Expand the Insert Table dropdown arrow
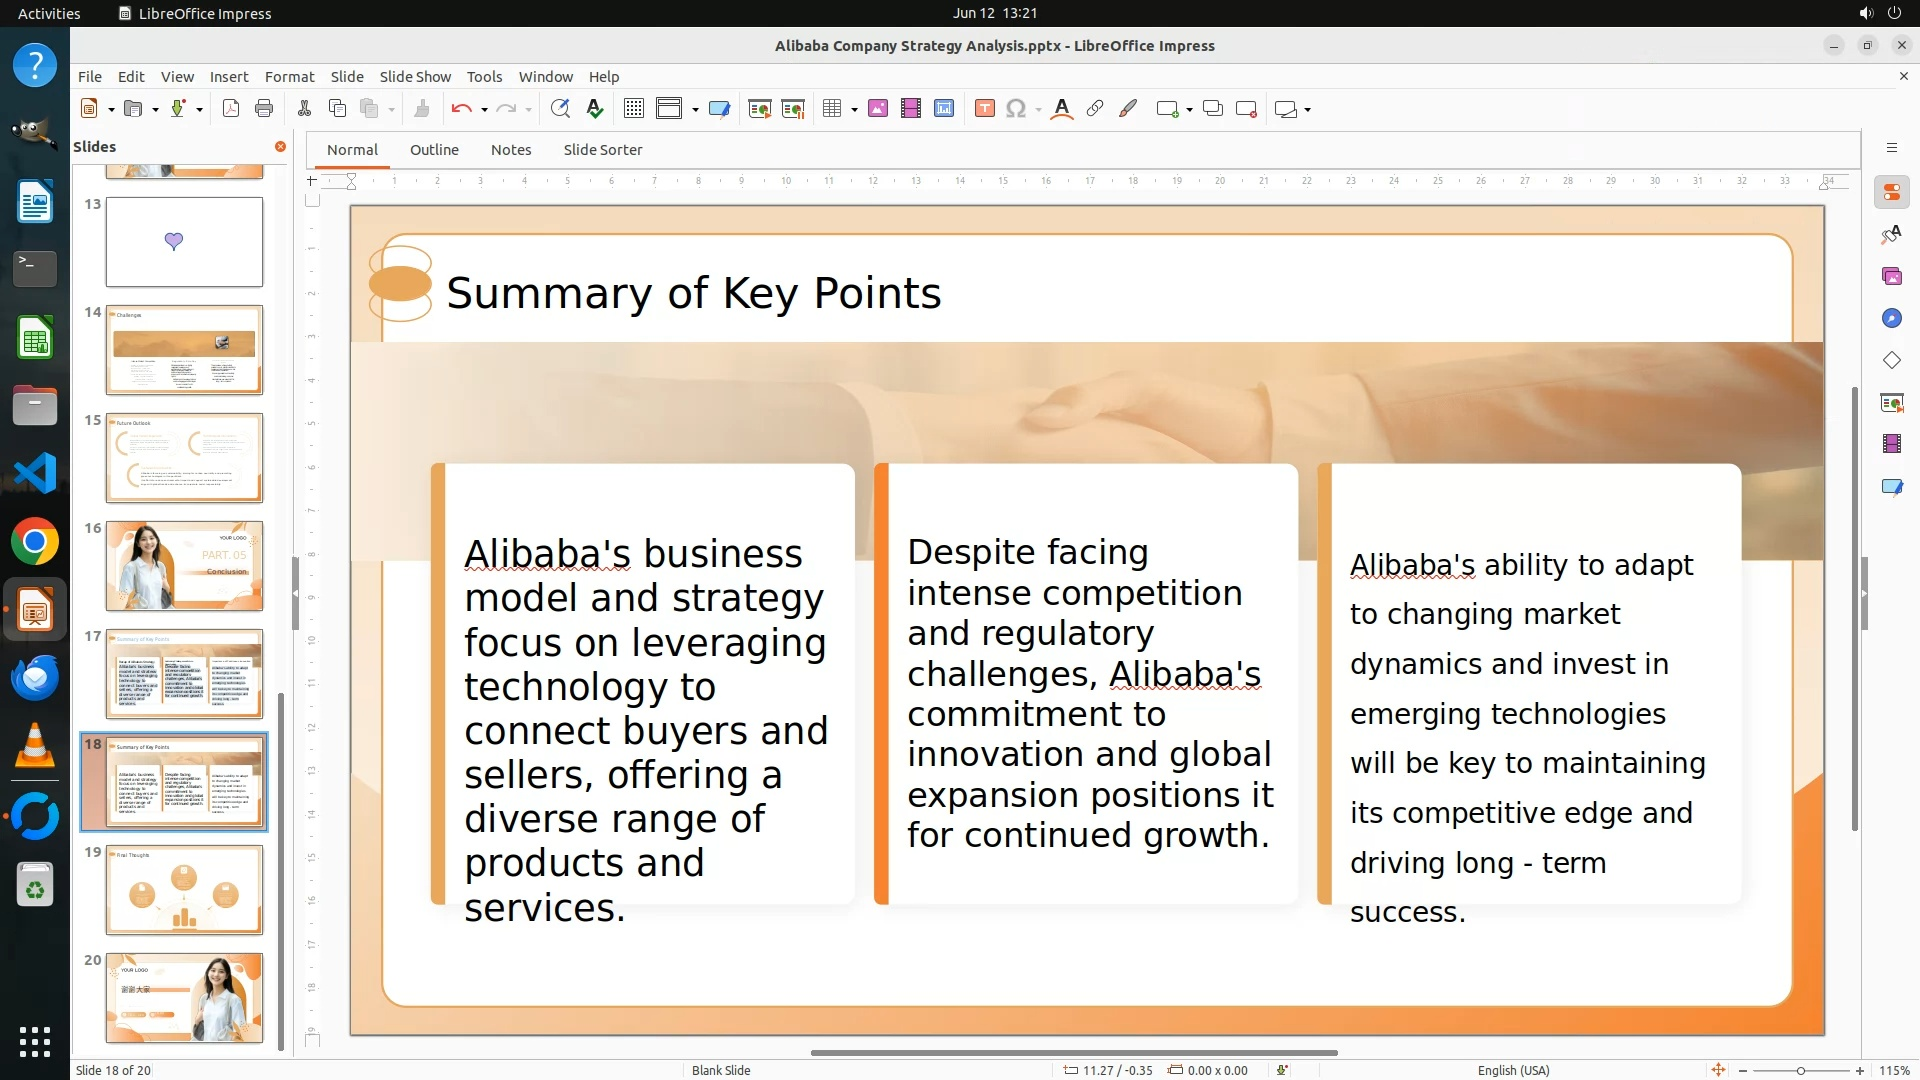 [854, 110]
